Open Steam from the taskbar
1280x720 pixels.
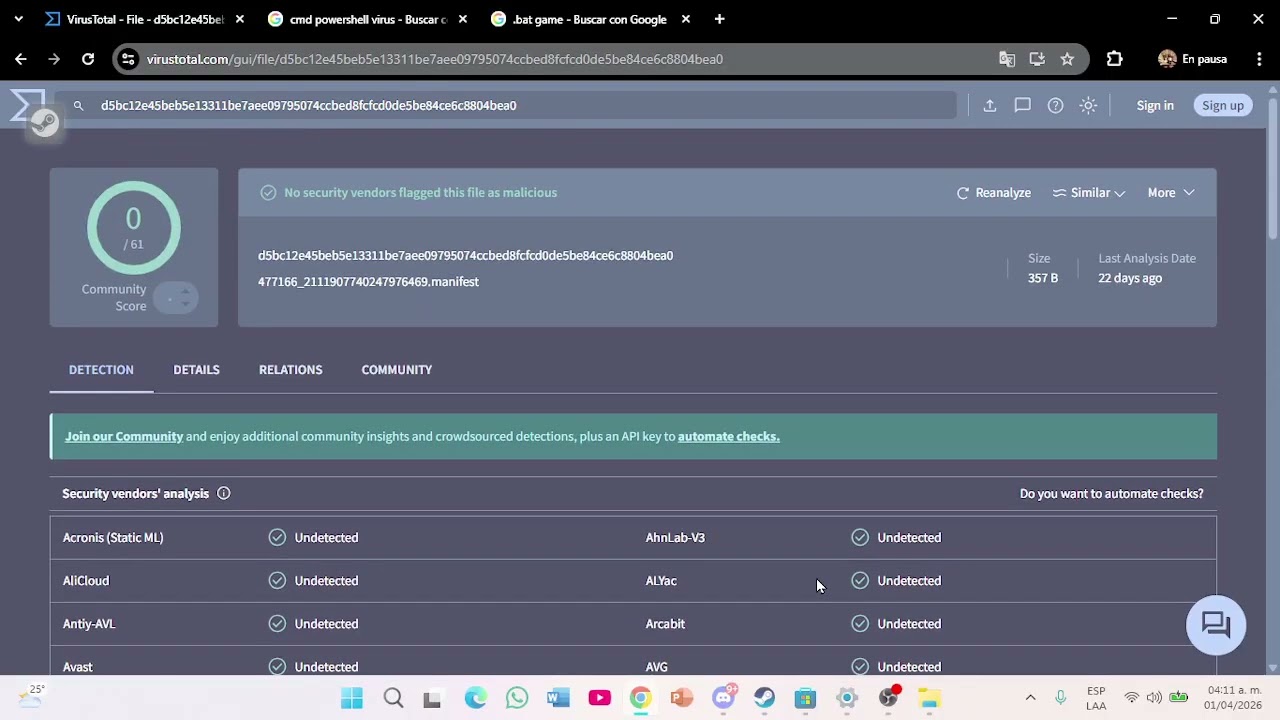point(764,698)
